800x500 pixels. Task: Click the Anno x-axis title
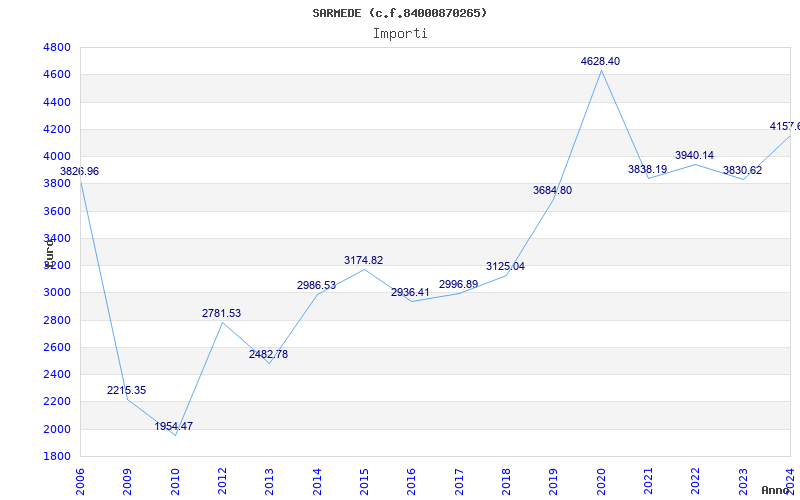pos(776,491)
